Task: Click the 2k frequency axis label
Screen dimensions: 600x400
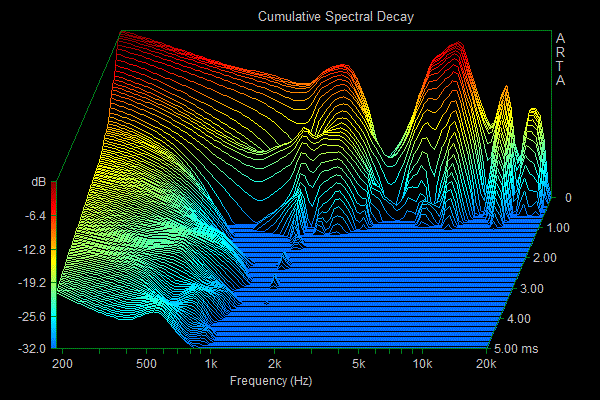Action: (274, 364)
